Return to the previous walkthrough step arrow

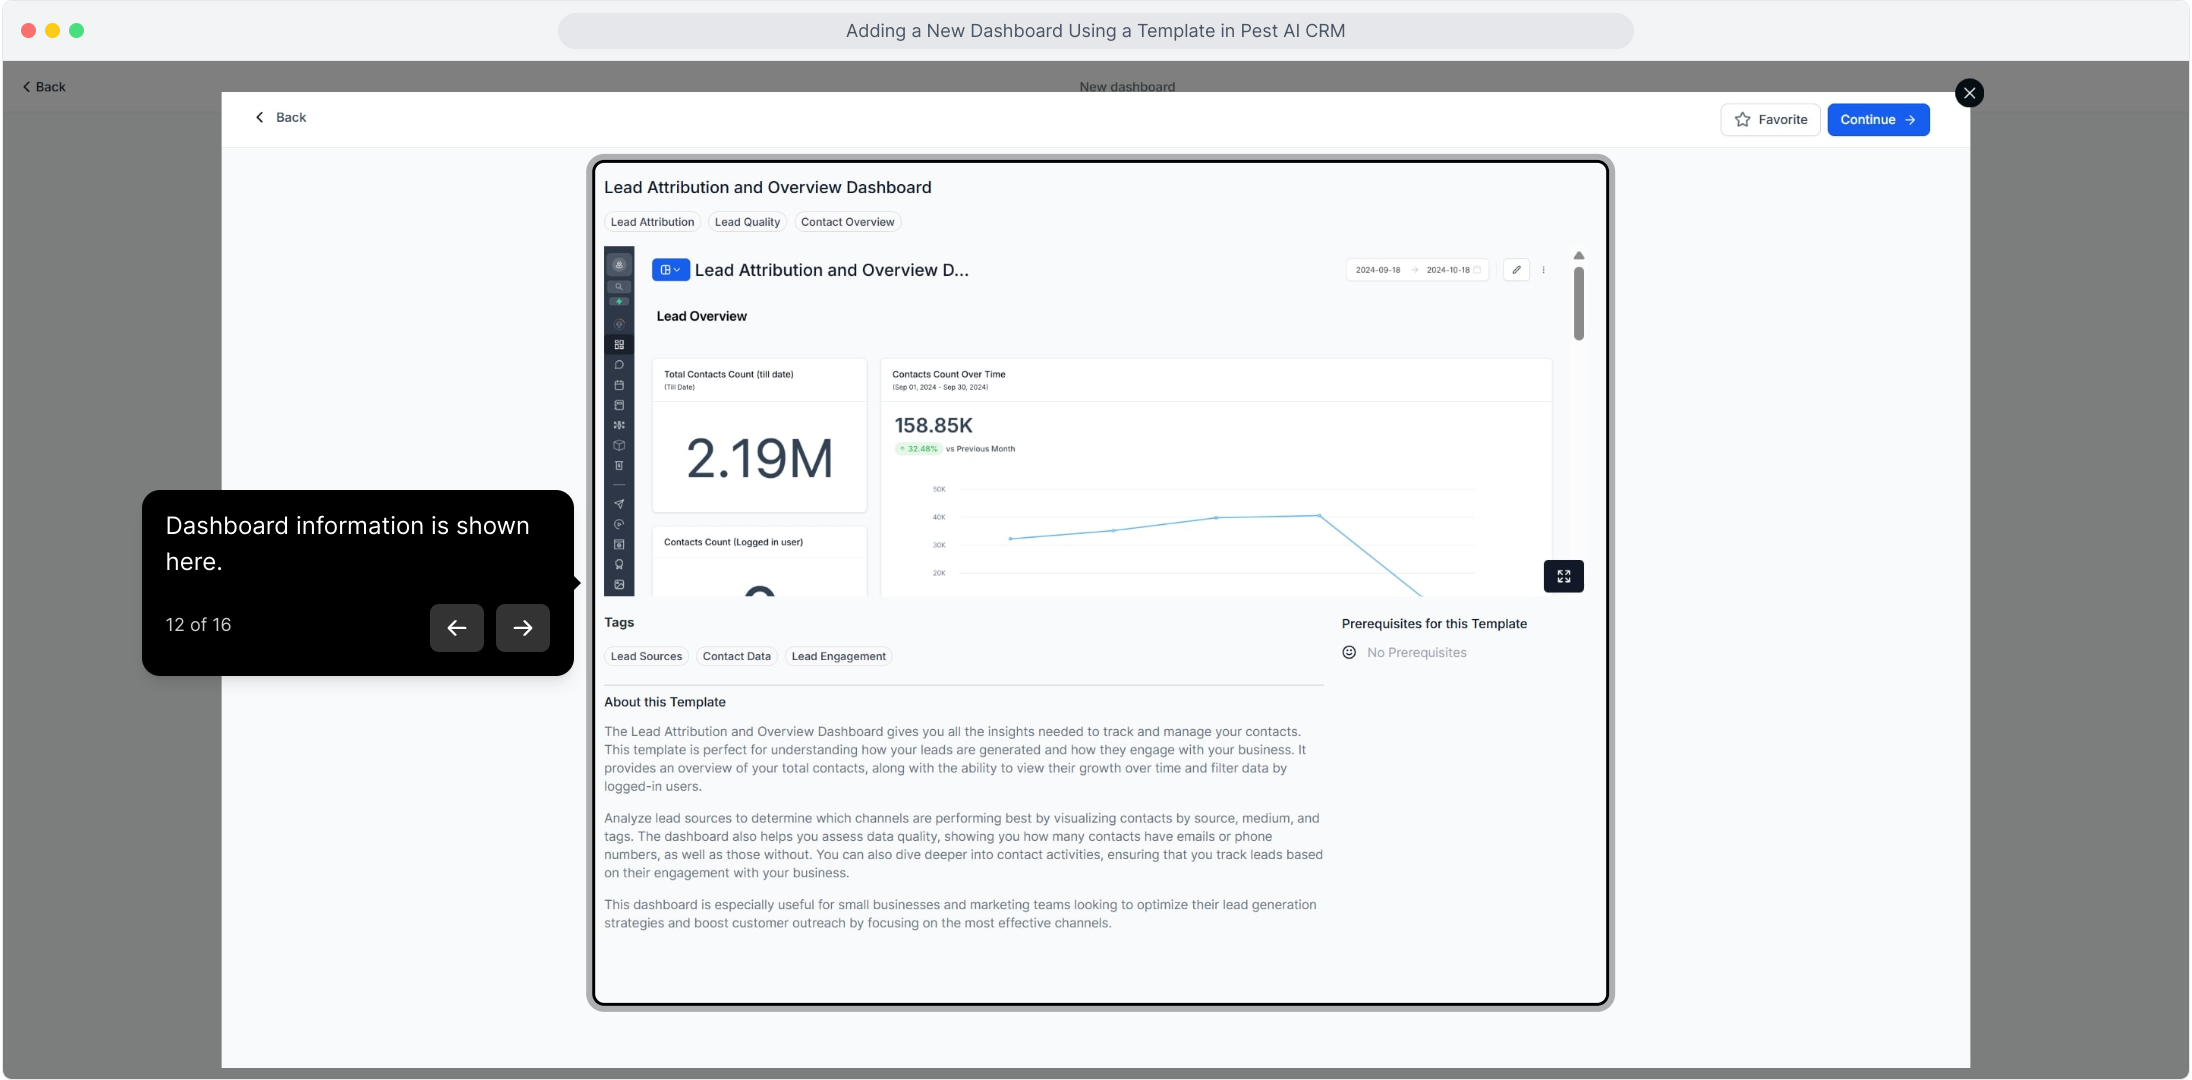(x=457, y=628)
